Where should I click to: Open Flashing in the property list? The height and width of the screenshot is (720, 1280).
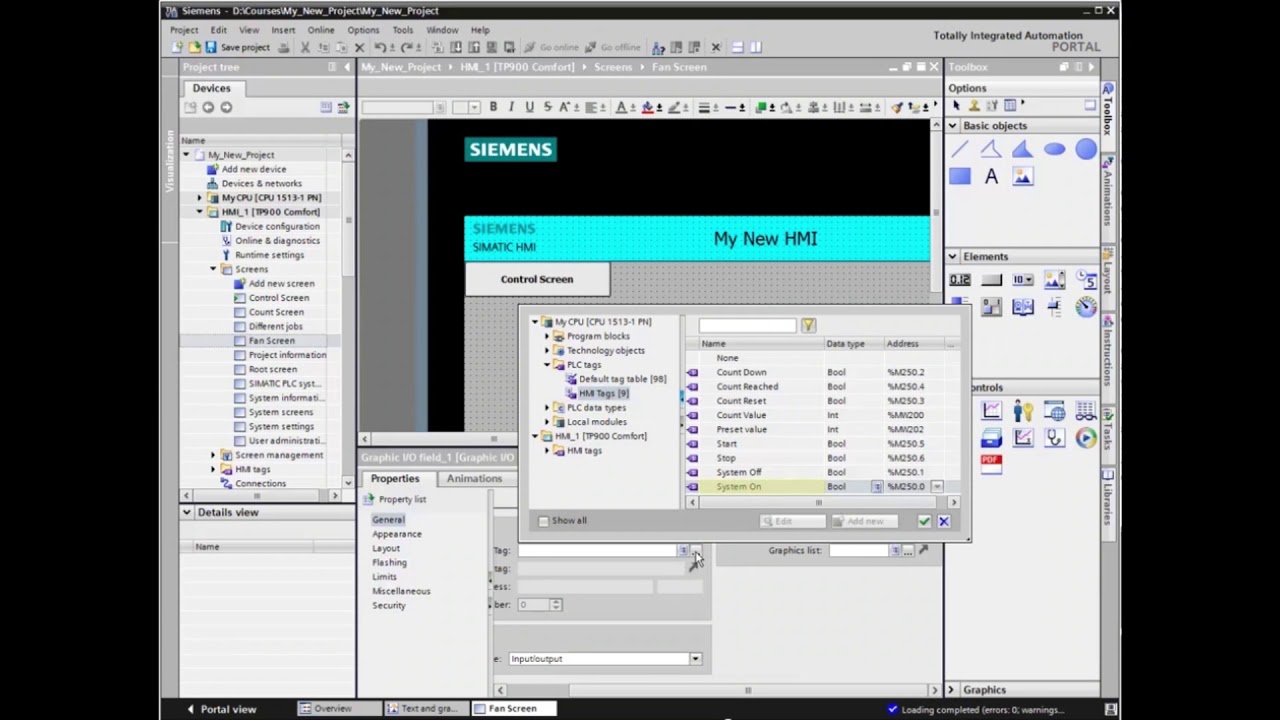coord(389,563)
